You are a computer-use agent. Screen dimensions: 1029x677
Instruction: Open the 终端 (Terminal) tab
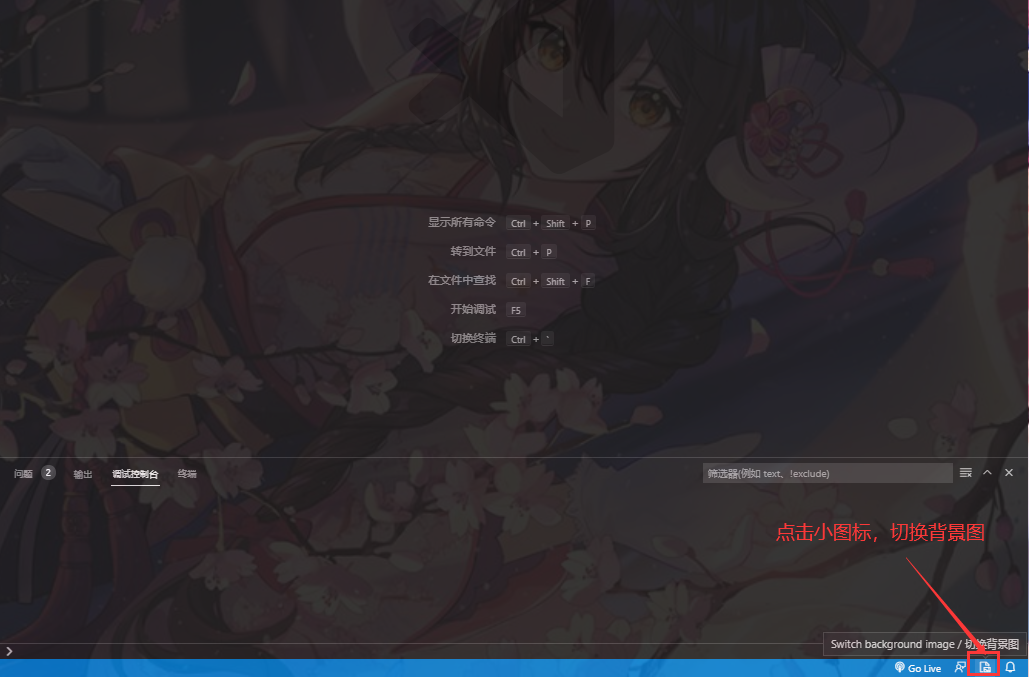[187, 474]
